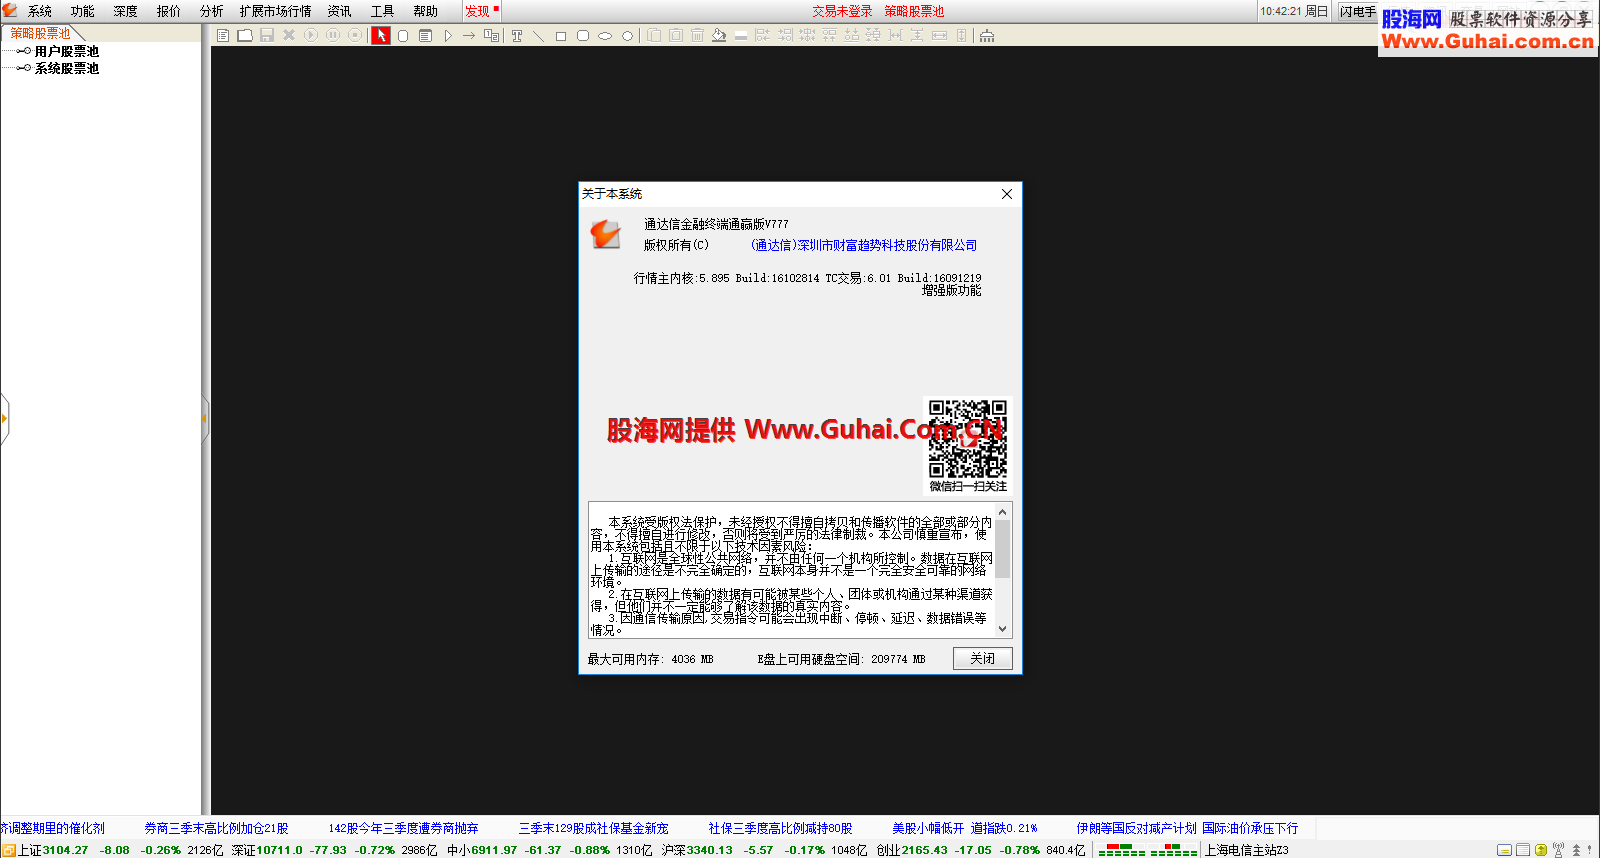The height and width of the screenshot is (858, 1600).
Task: Open the 发现 menu item
Action: click(478, 11)
